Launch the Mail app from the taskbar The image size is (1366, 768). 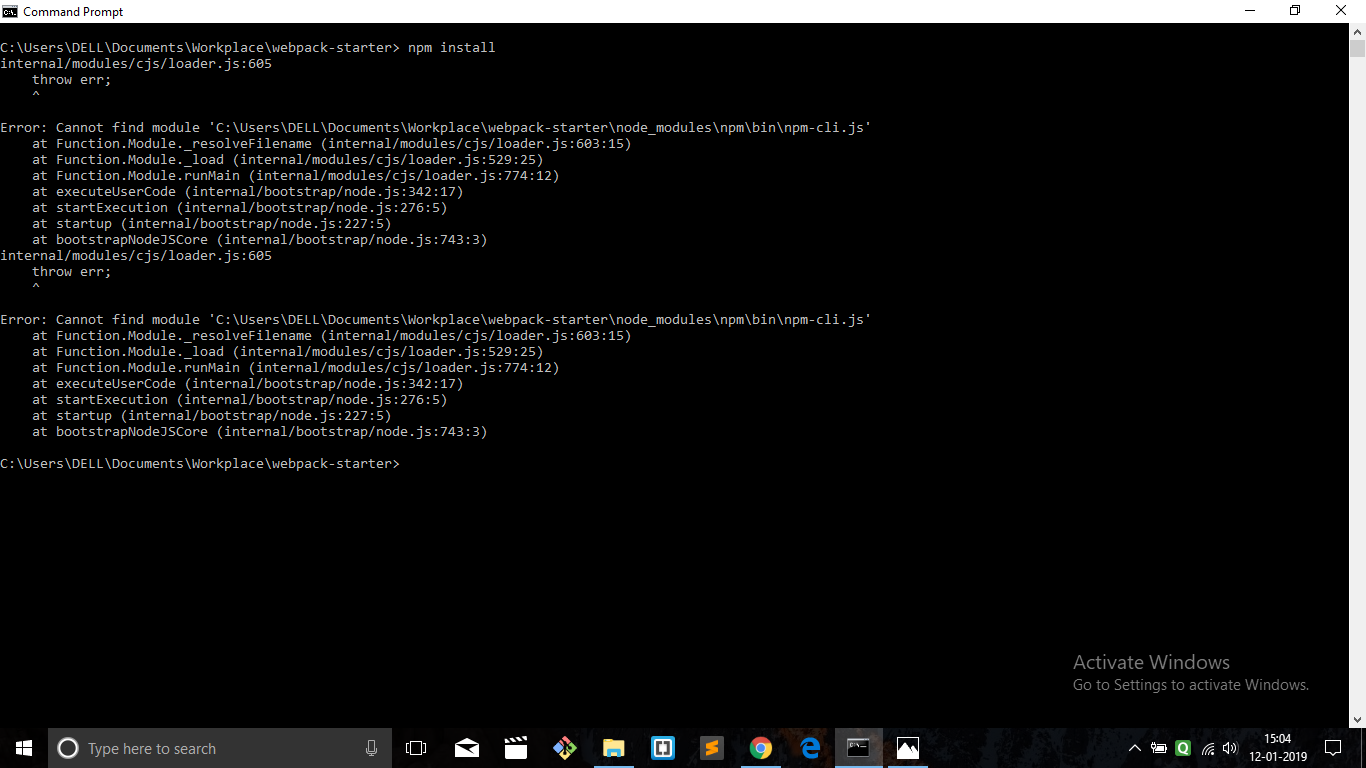coord(466,748)
